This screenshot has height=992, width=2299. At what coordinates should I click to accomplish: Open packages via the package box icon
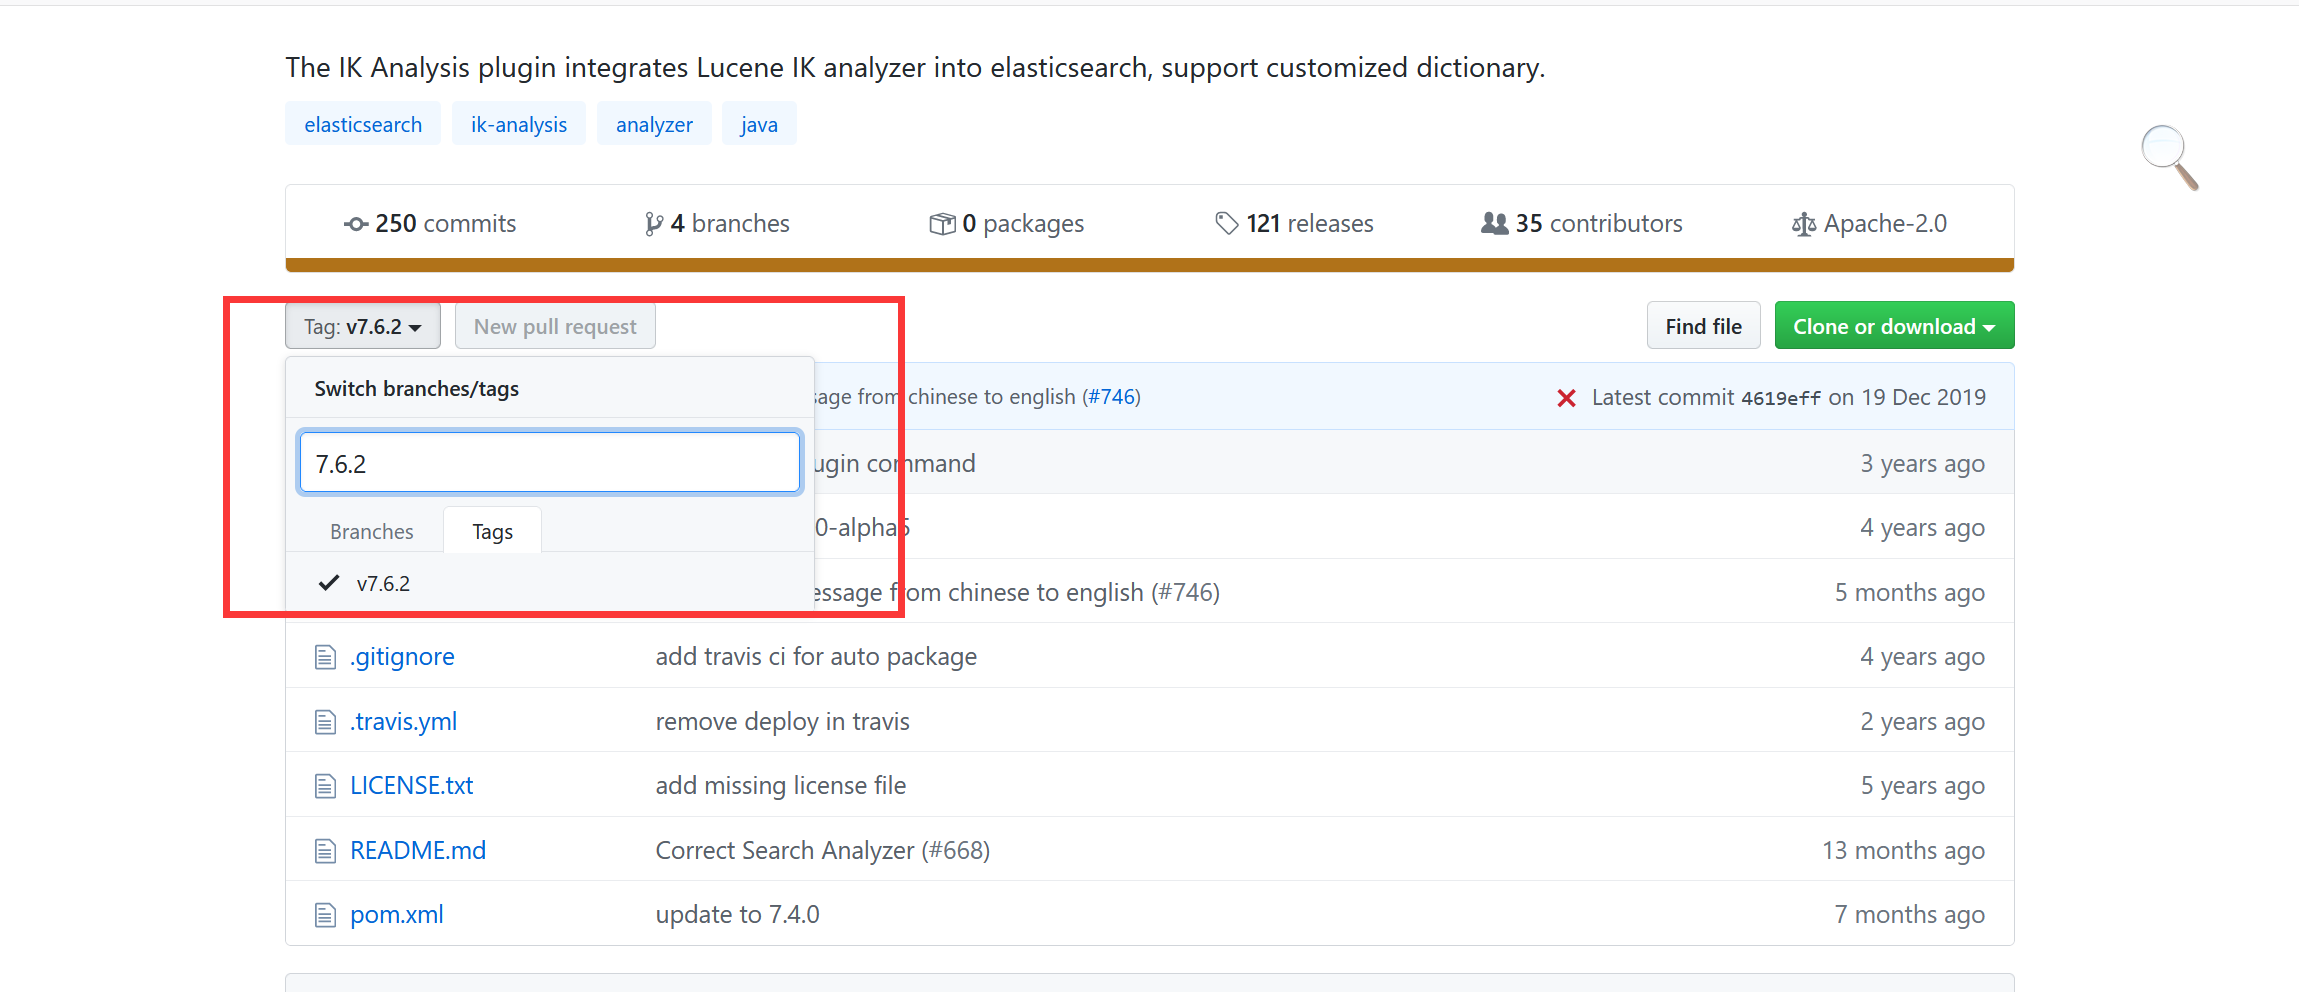(x=941, y=224)
